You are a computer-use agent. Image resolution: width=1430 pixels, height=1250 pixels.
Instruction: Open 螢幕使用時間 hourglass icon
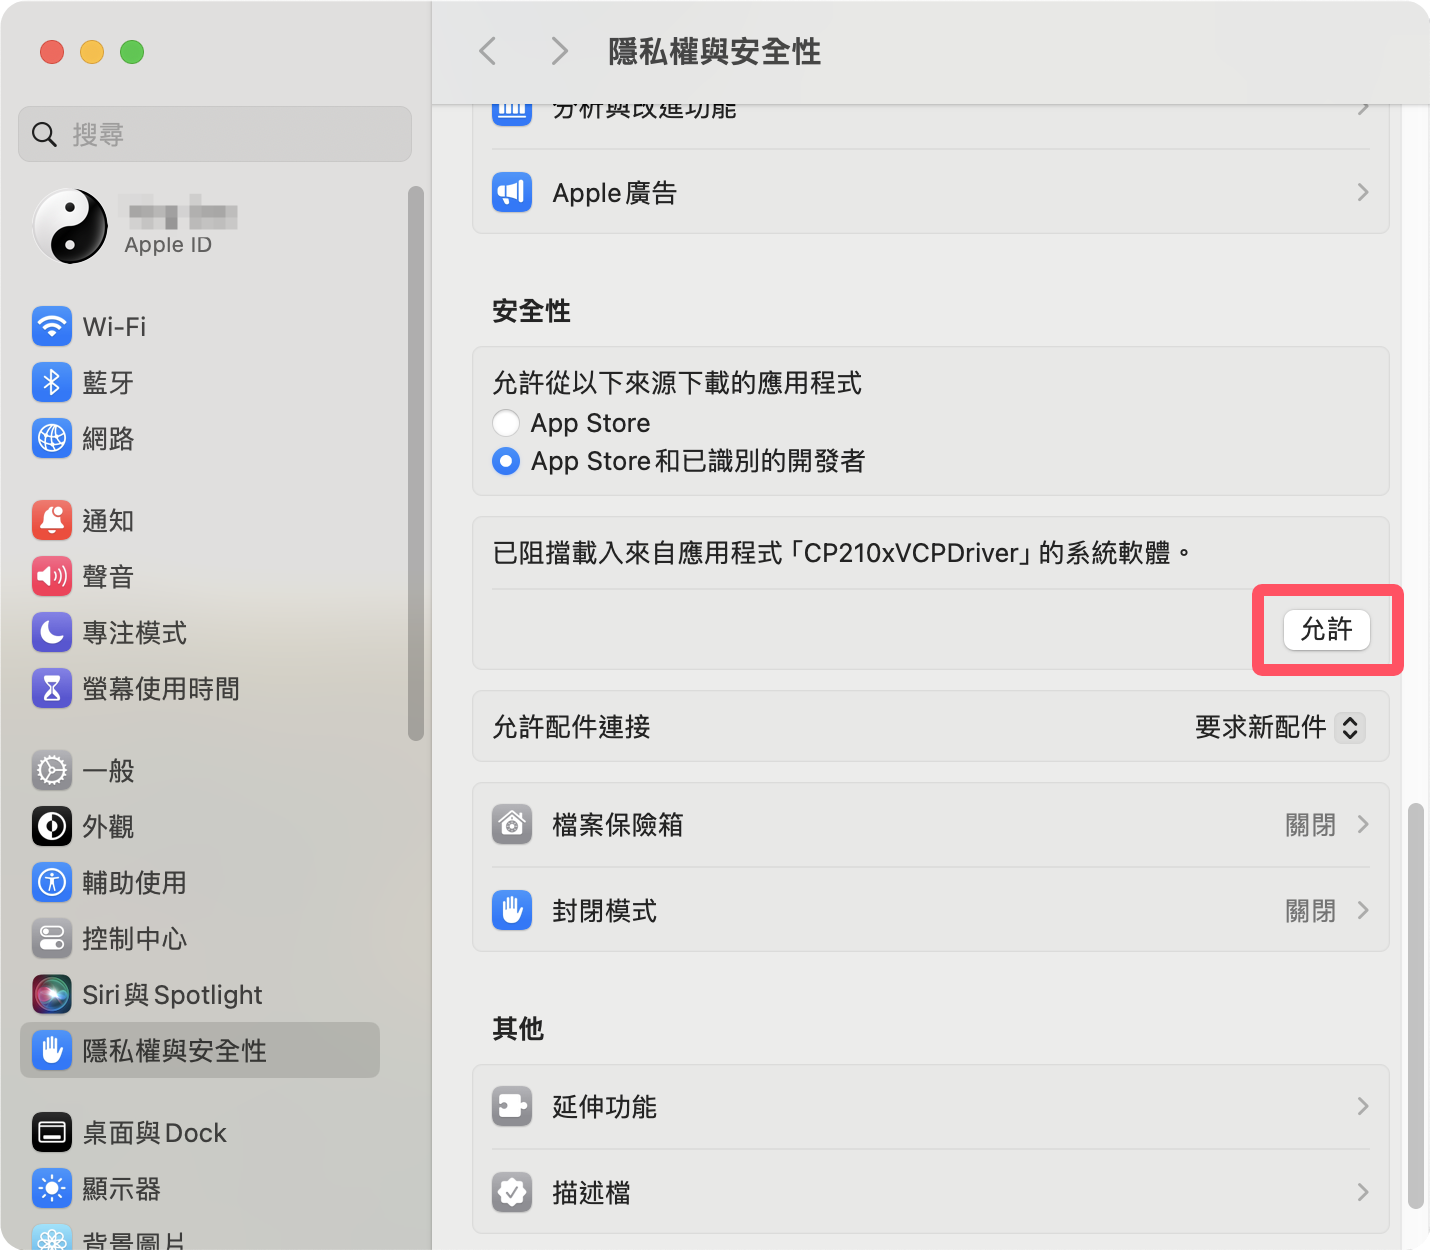(52, 688)
